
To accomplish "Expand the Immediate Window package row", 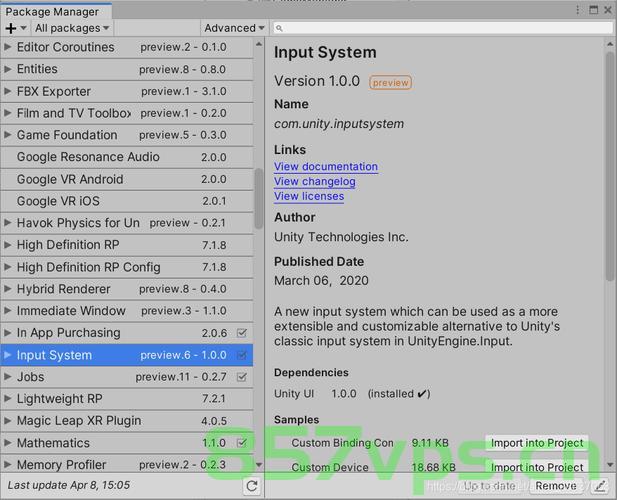I will [7, 311].
